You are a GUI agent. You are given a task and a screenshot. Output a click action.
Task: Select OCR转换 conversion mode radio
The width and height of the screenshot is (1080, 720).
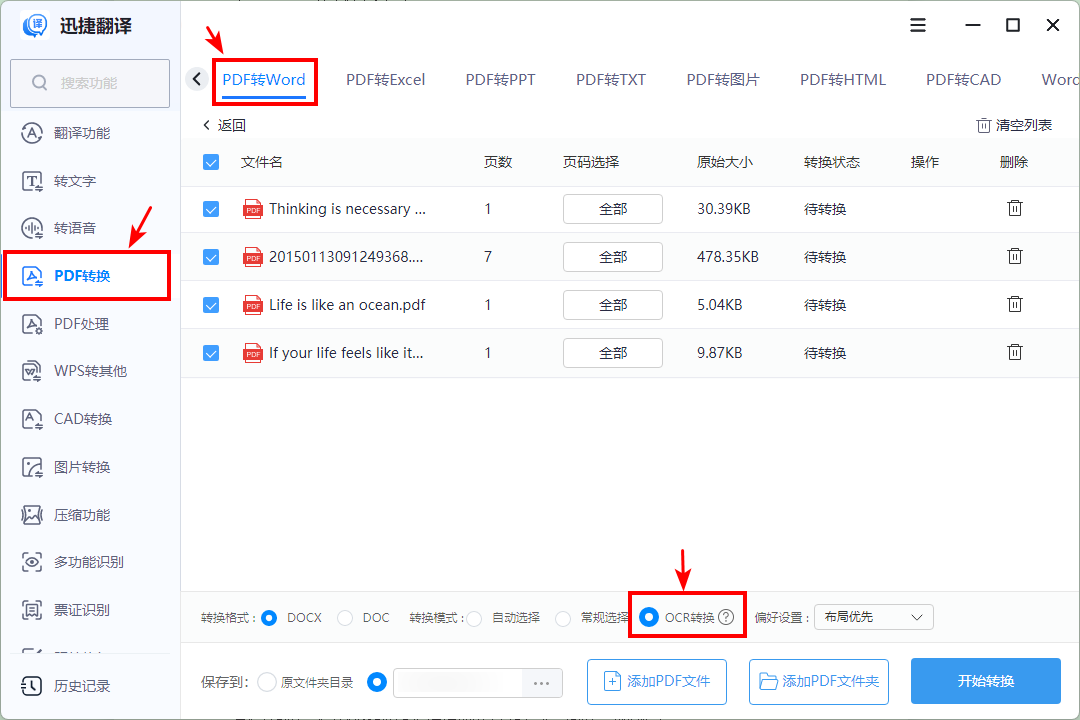point(649,617)
